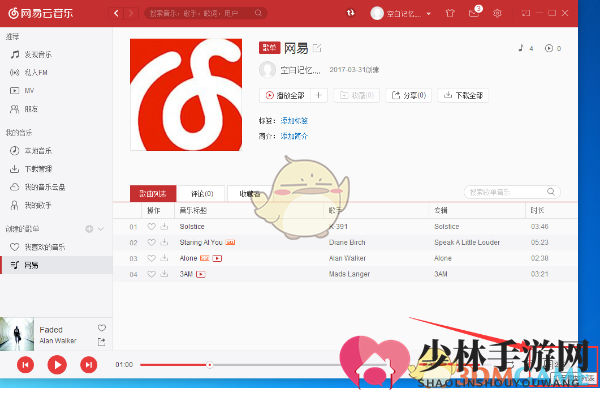Open the Faded now-playing album thumbnail
Viewport: 600px width, 395px height.
pyautogui.click(x=17, y=334)
